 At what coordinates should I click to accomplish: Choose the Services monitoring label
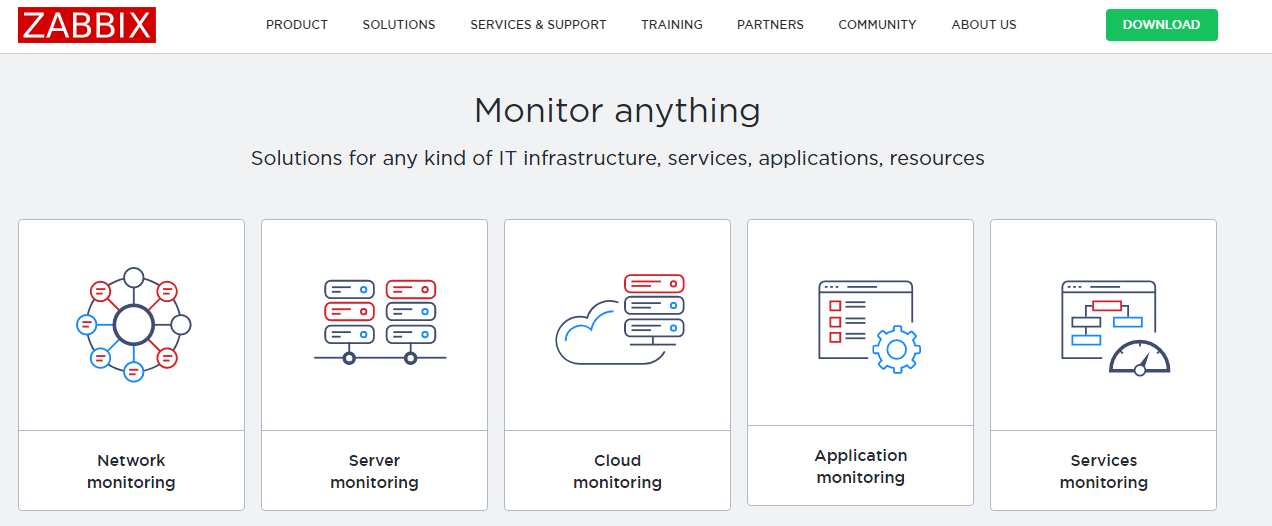click(1103, 471)
